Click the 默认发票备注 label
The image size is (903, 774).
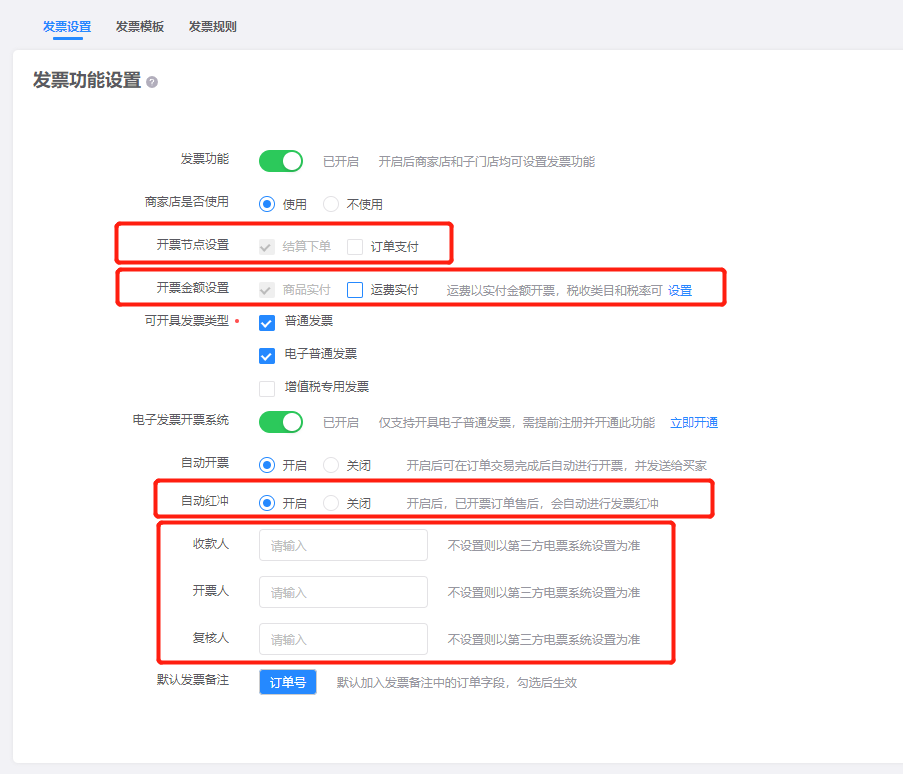pyautogui.click(x=193, y=680)
